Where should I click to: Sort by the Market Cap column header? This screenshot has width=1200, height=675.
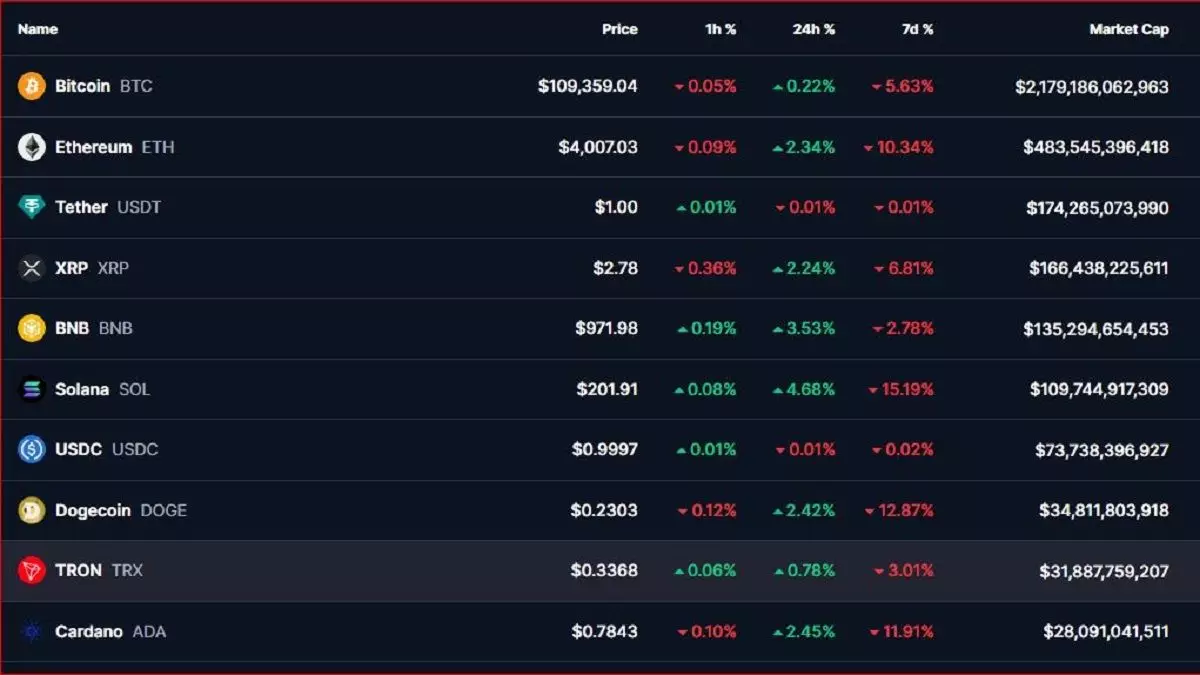click(1128, 29)
